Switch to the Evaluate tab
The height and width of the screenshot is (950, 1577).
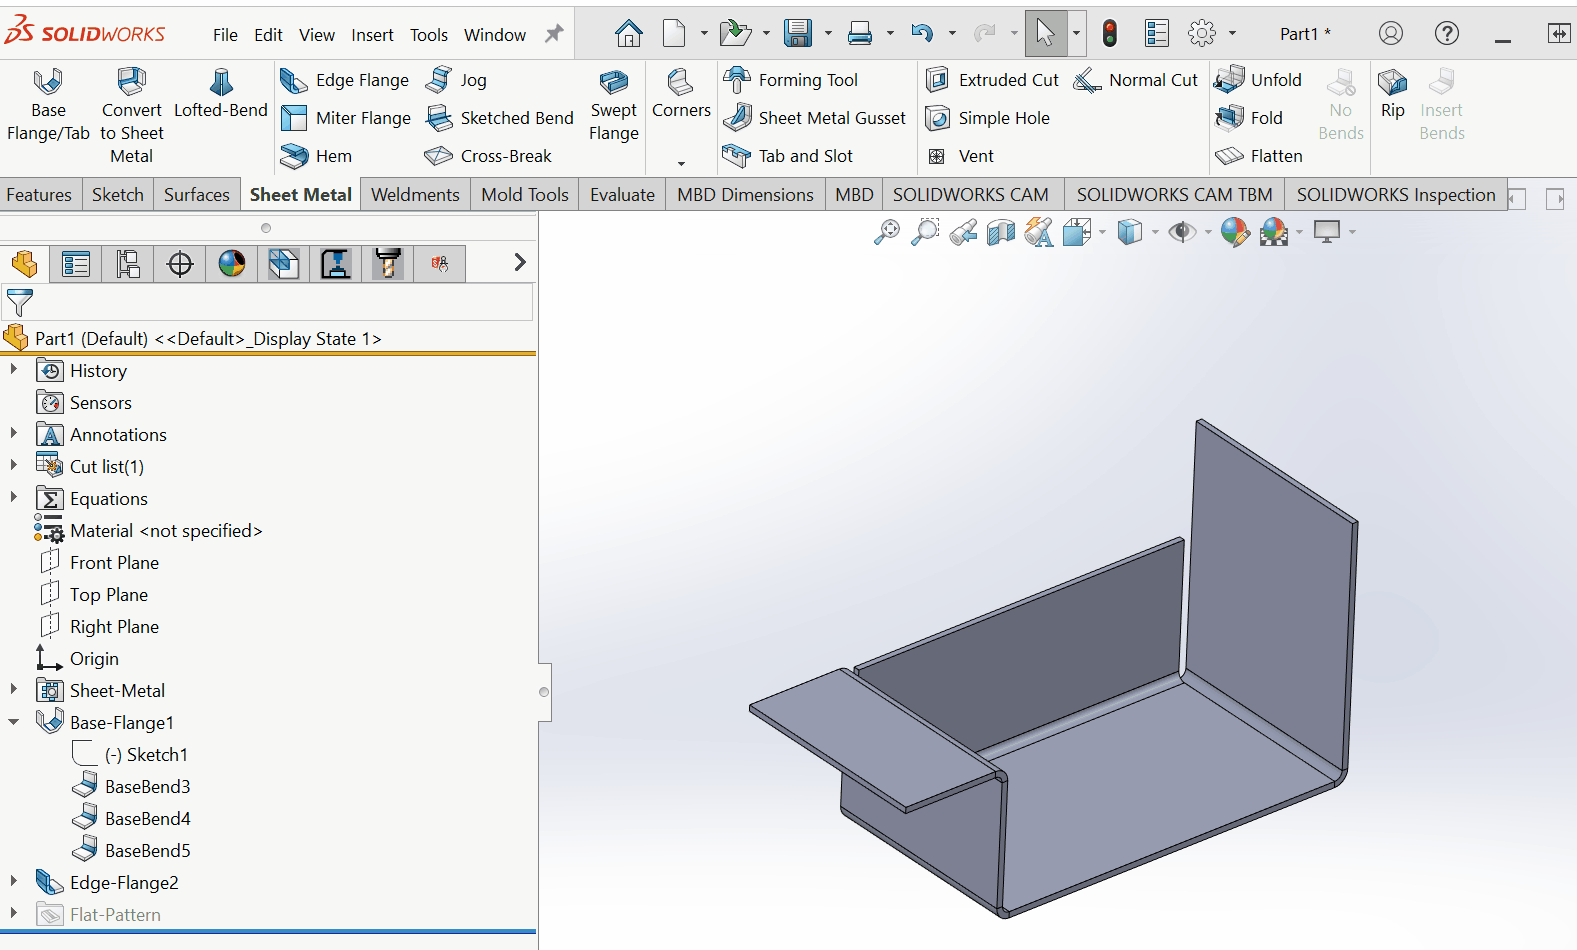[622, 195]
